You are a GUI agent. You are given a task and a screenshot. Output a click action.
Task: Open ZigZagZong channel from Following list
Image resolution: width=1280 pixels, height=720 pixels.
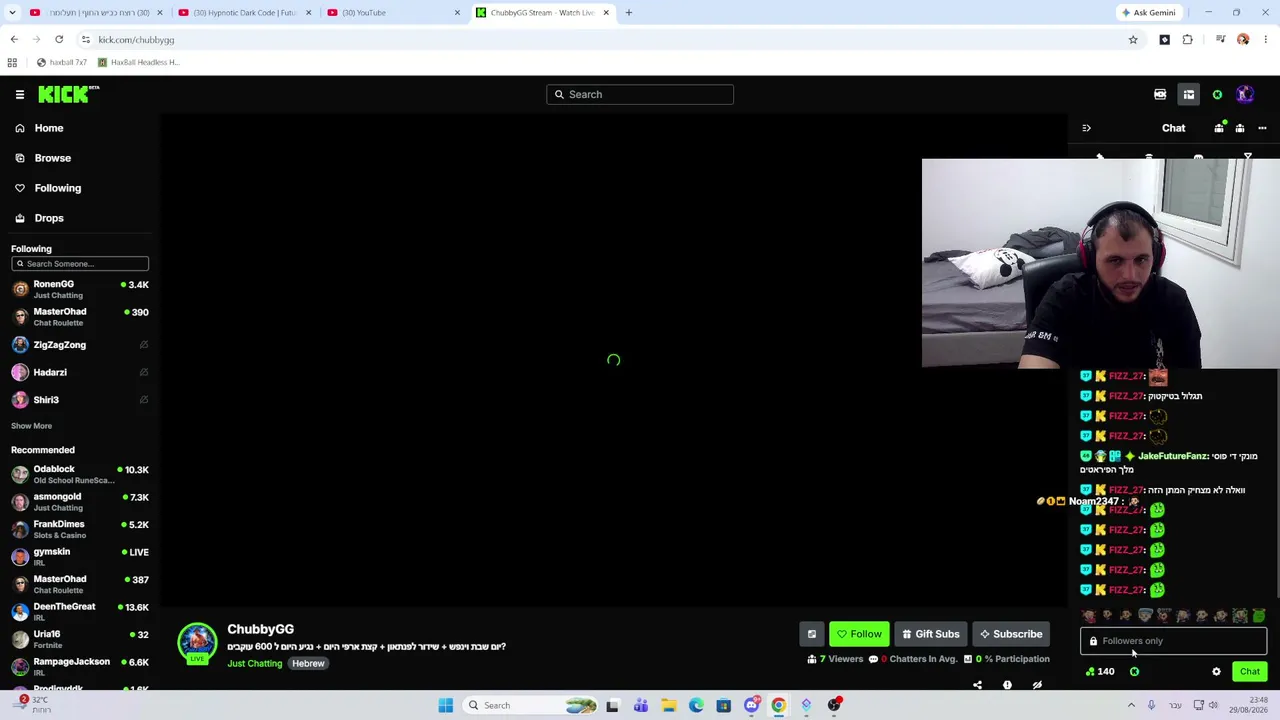[80, 345]
